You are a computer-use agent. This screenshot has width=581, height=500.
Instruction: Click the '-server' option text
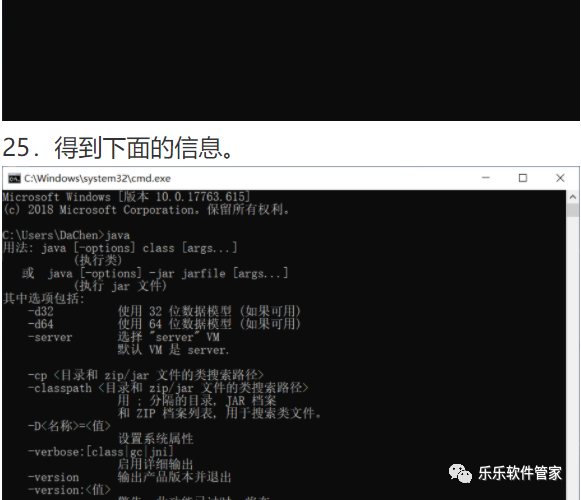click(50, 337)
